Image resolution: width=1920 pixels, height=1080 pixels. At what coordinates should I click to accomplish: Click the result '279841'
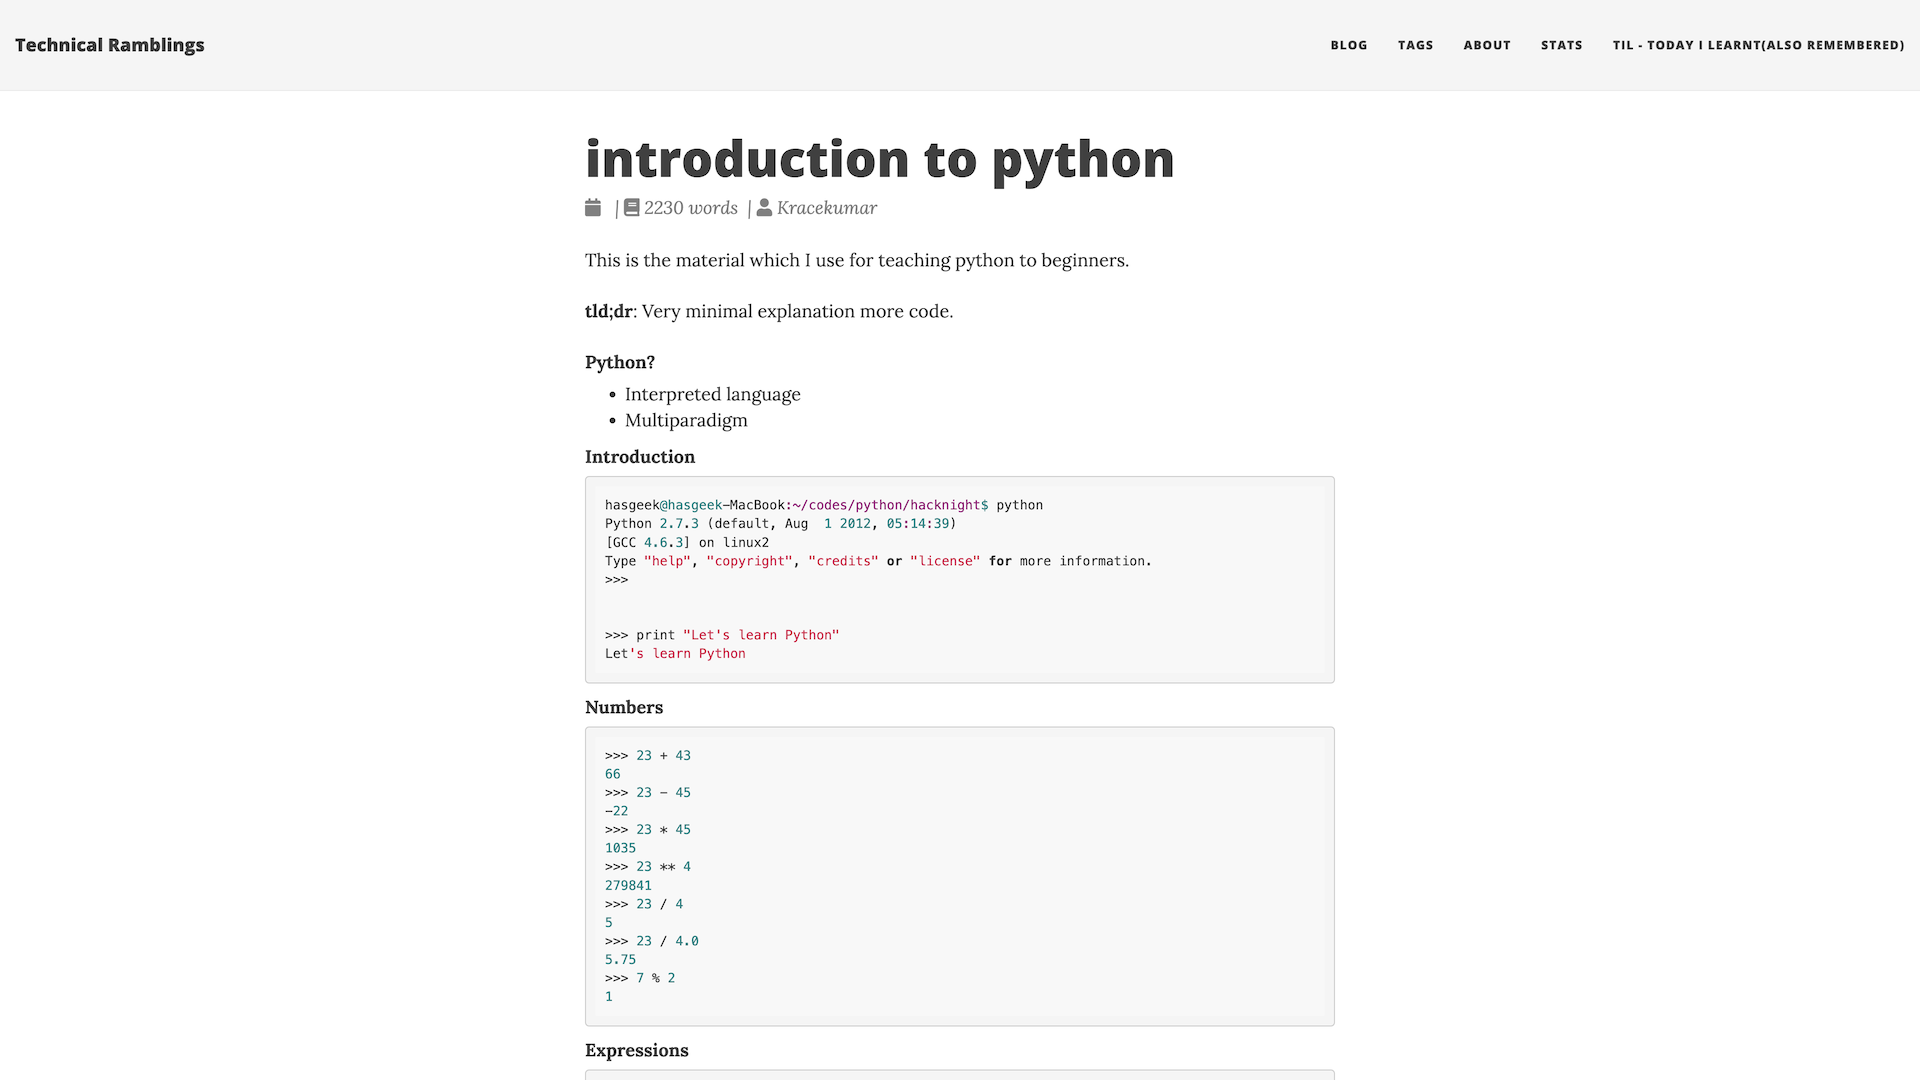coord(628,886)
